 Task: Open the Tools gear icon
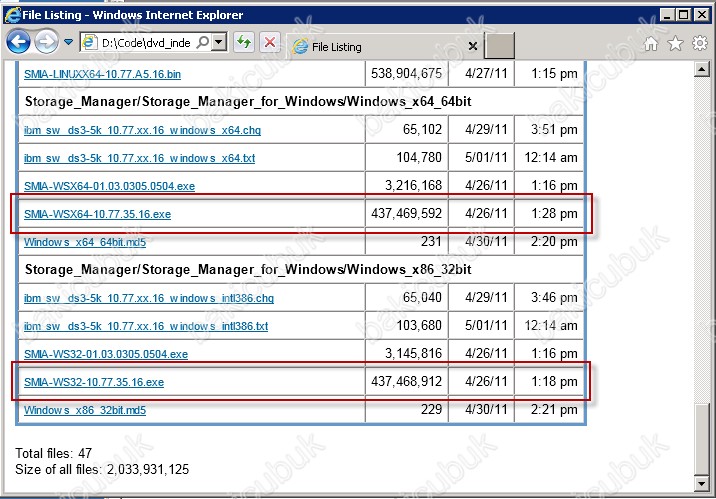point(700,43)
